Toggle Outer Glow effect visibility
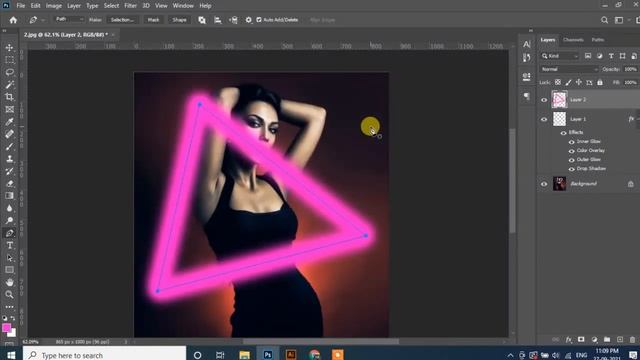The image size is (640, 360). coord(571,160)
